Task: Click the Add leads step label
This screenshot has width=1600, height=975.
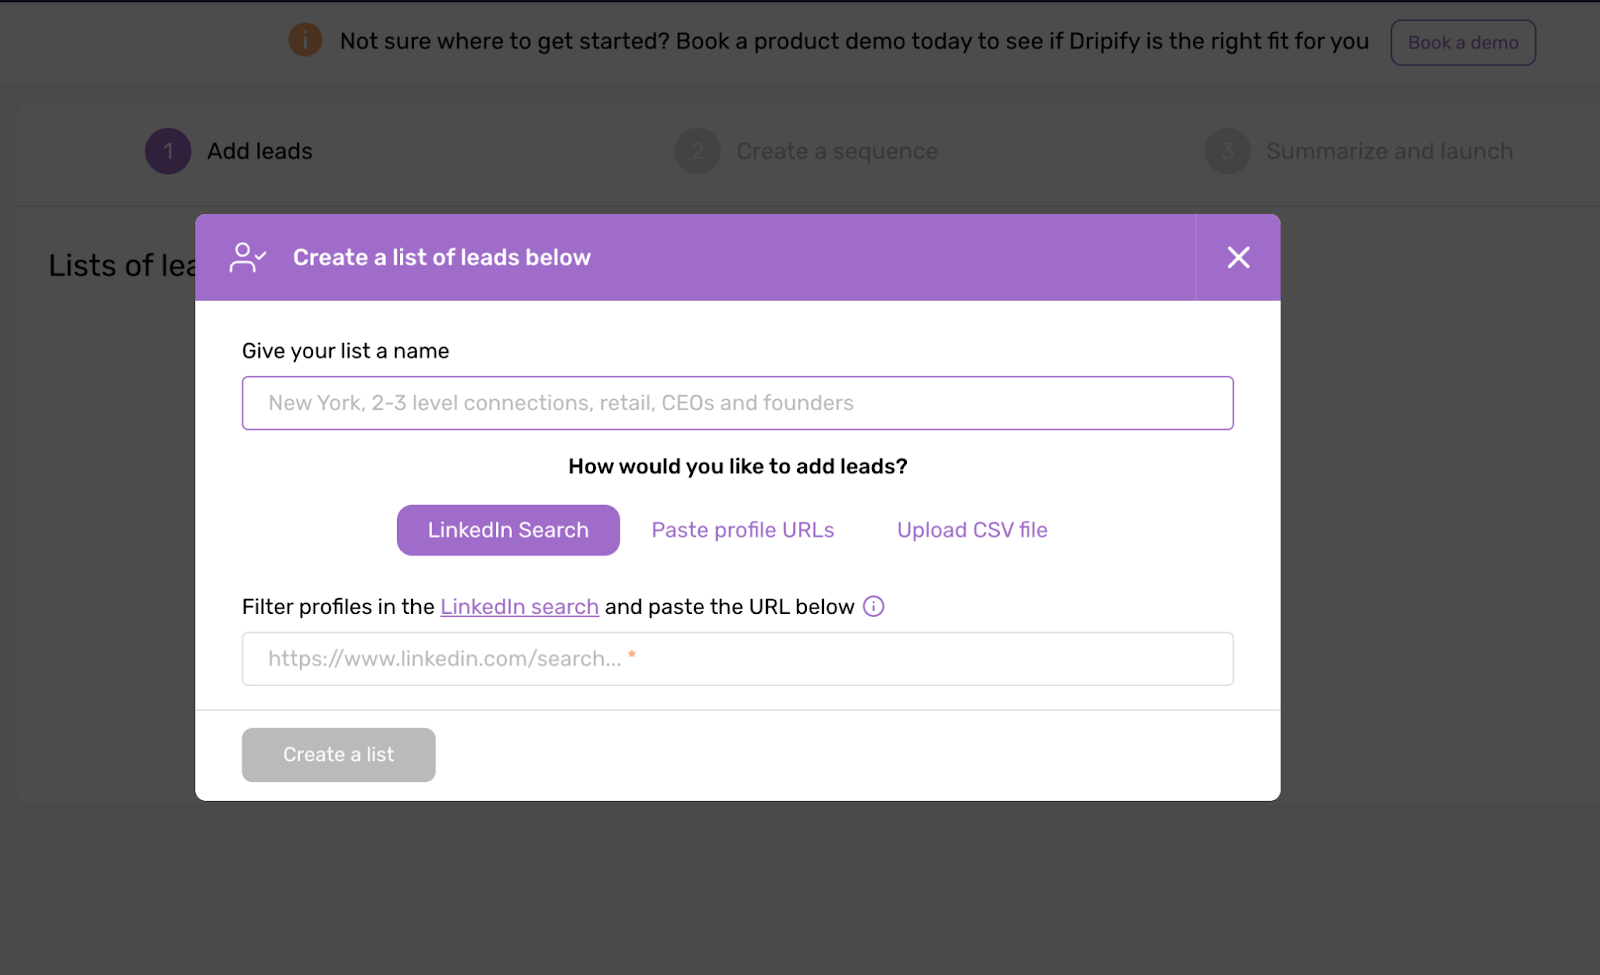Action: 259,150
